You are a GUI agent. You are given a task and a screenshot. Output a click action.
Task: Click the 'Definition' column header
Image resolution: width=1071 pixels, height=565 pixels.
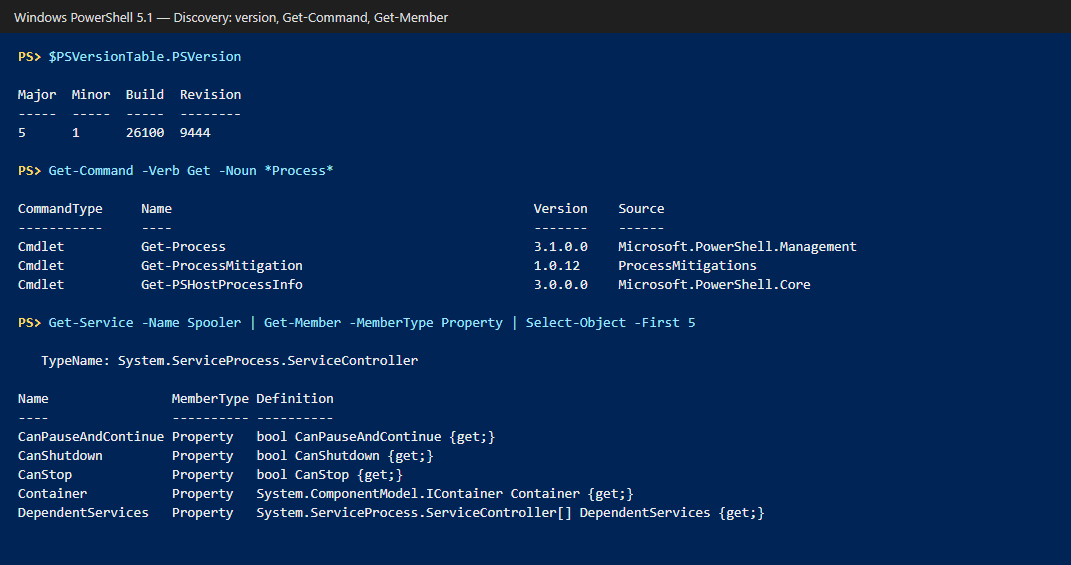[295, 398]
